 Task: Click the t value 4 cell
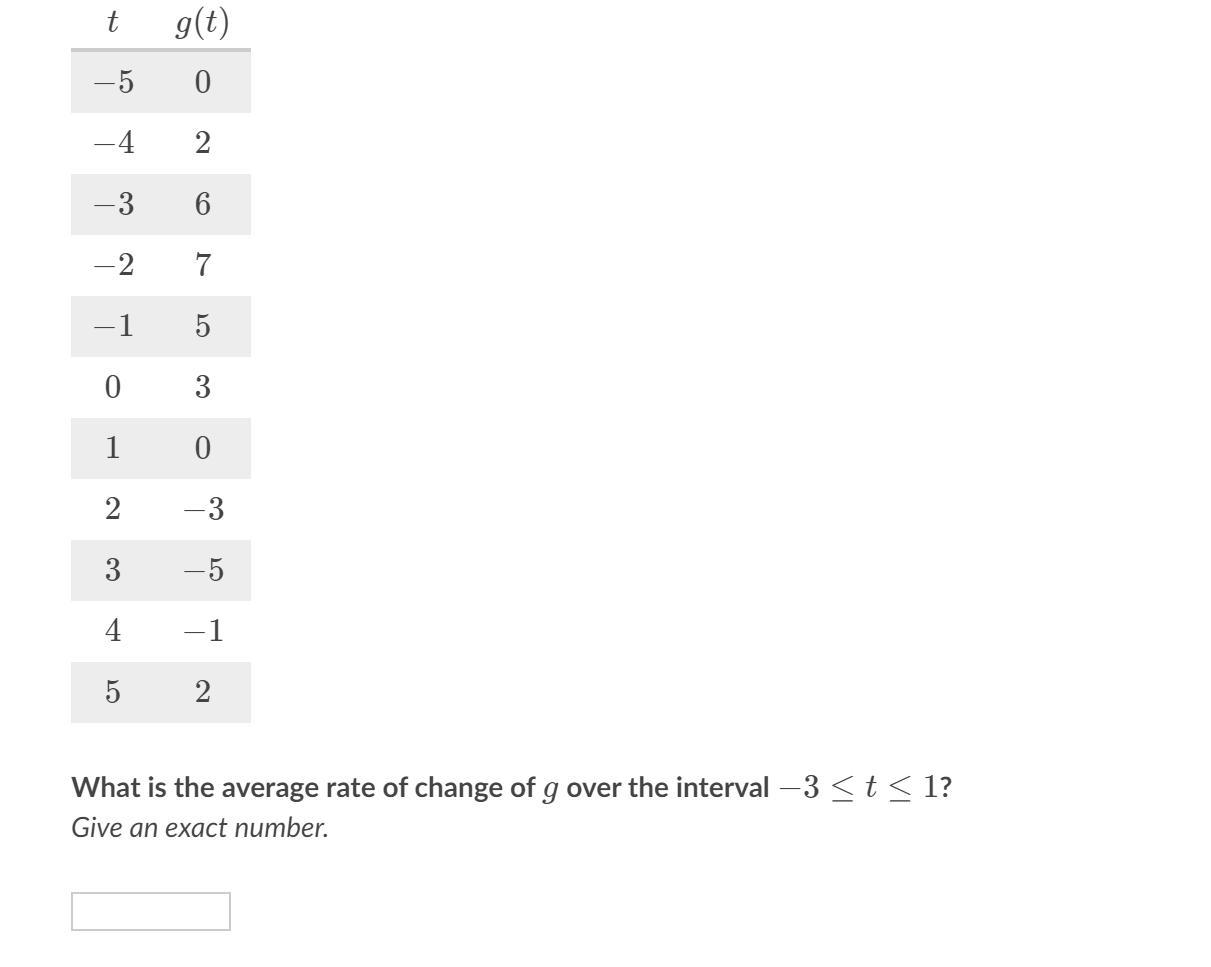[112, 631]
